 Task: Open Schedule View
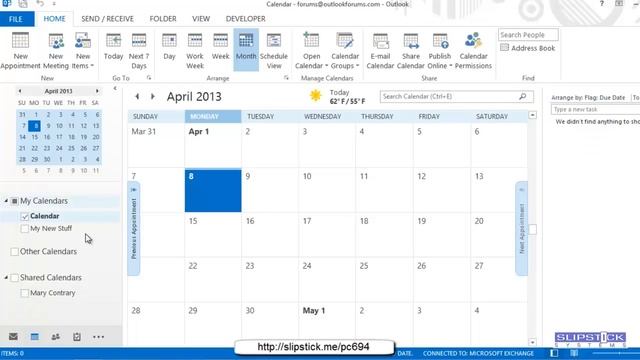[x=274, y=51]
